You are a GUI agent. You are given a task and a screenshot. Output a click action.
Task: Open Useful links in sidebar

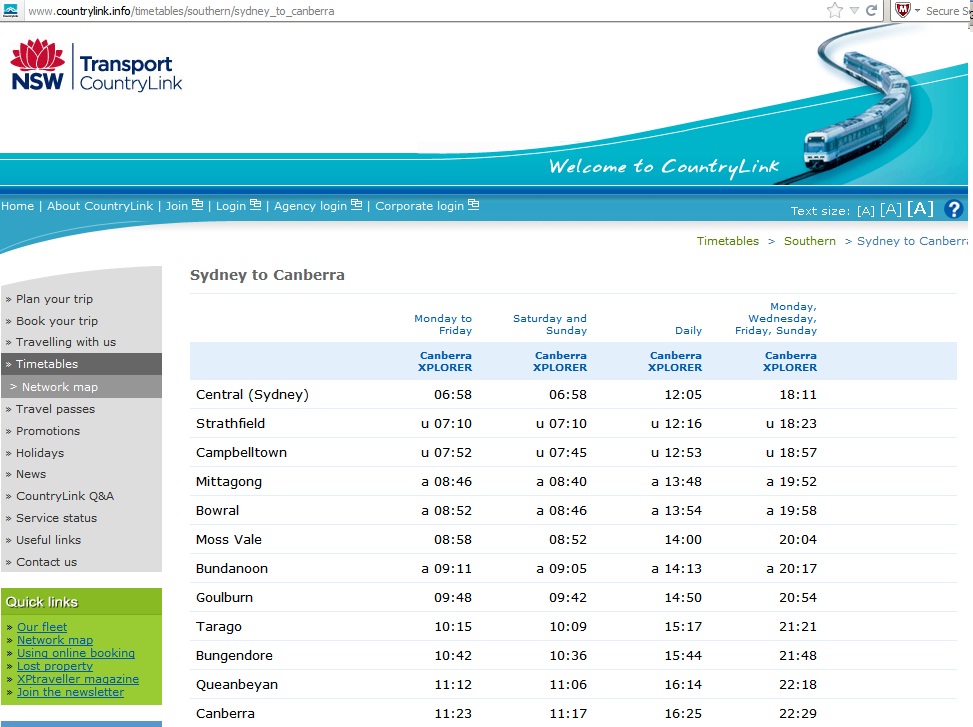click(48, 540)
